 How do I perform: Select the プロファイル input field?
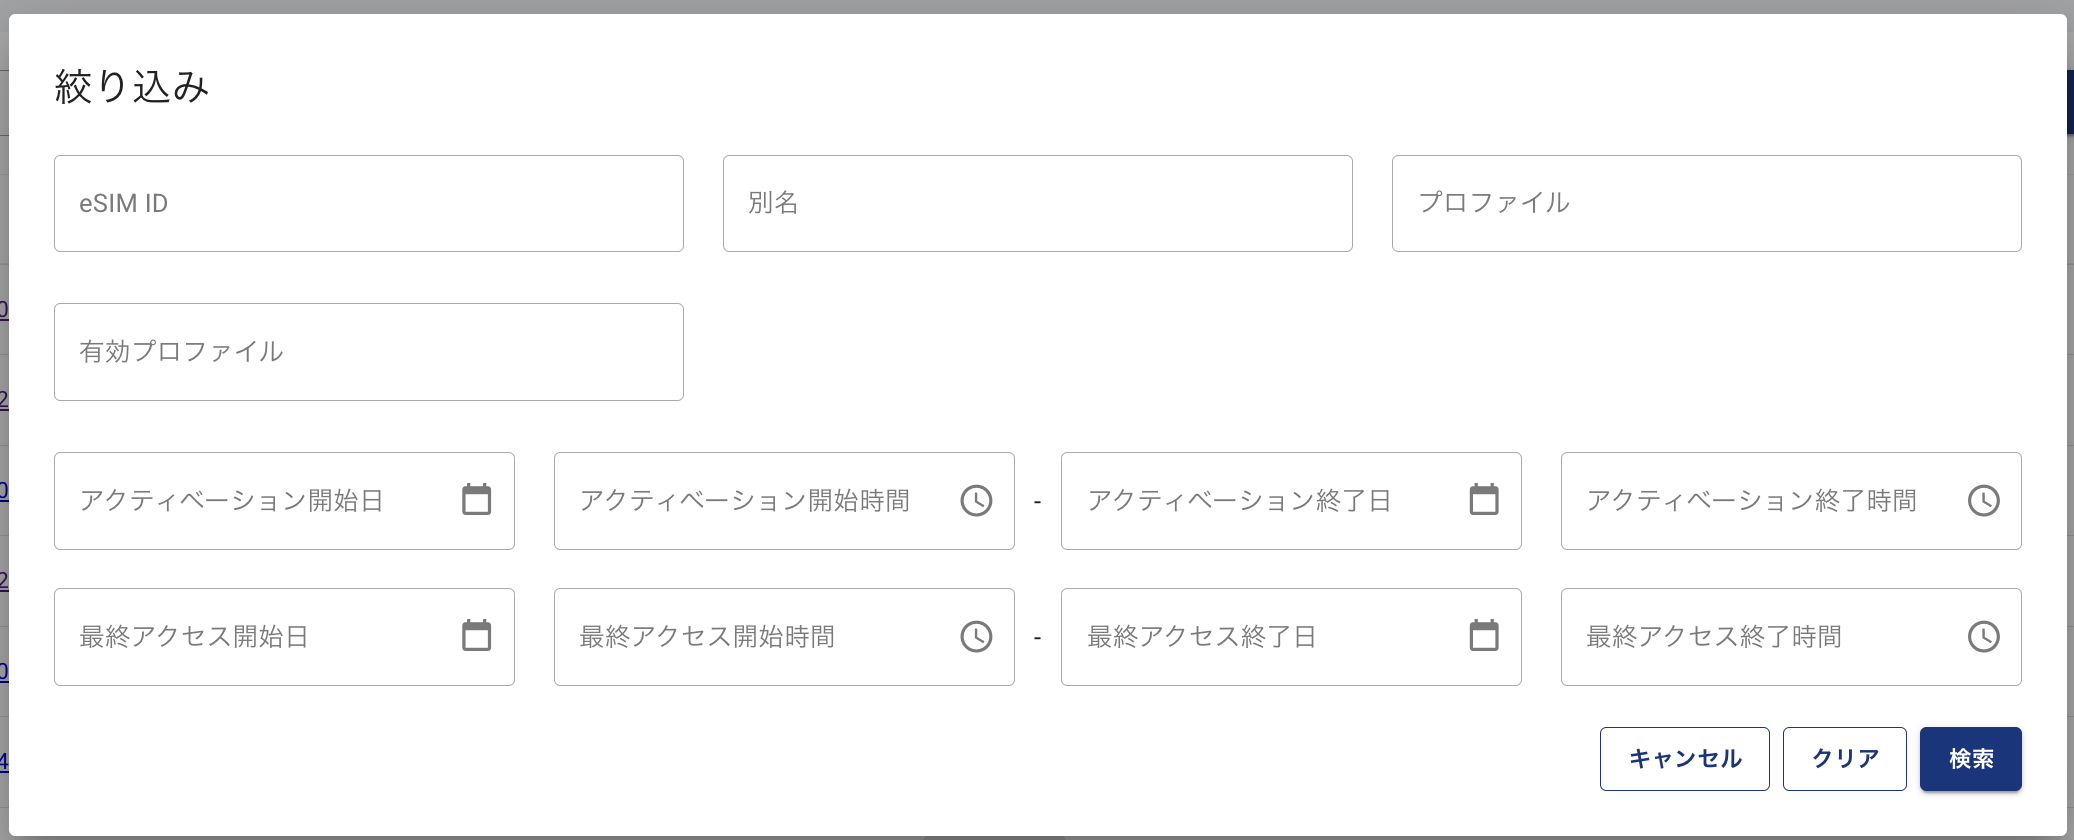pyautogui.click(x=1706, y=203)
